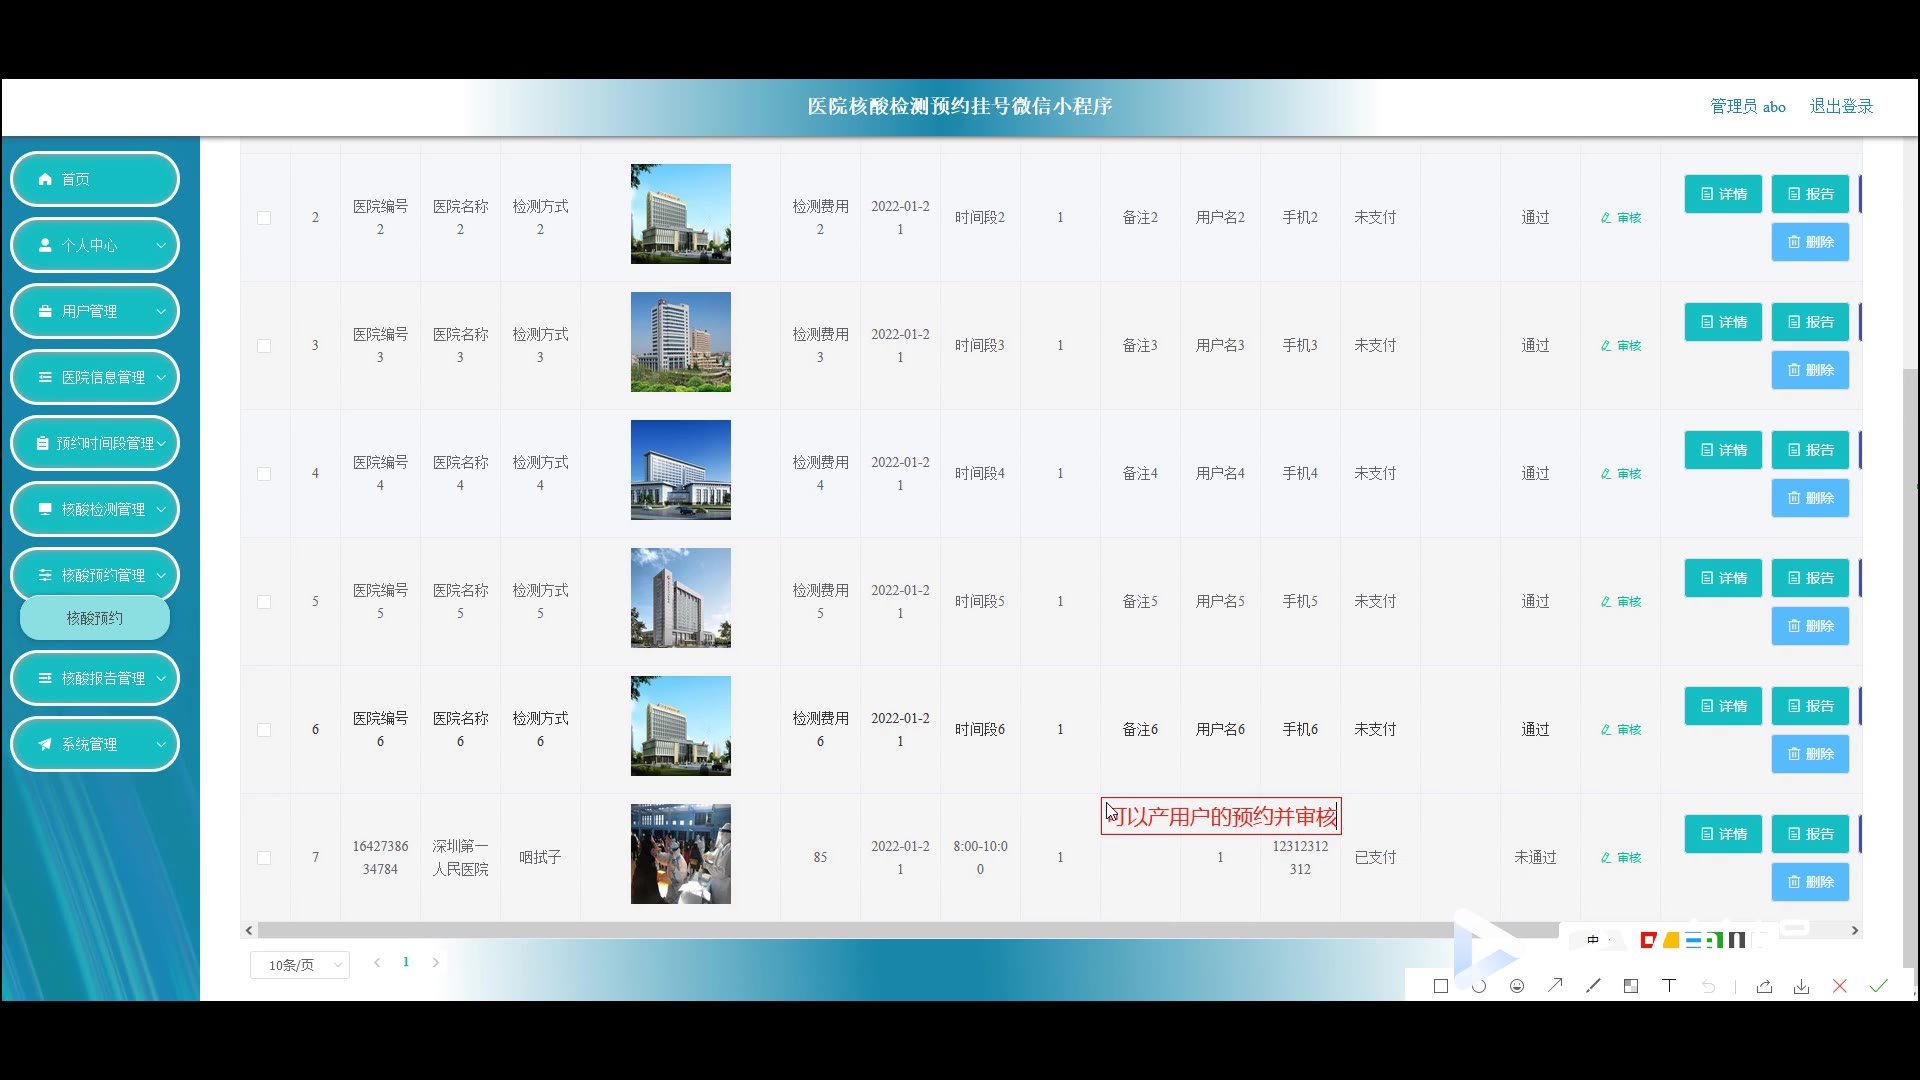Expand the 系统管理 sidebar menu
Screen dimensions: 1920x1080
point(95,744)
